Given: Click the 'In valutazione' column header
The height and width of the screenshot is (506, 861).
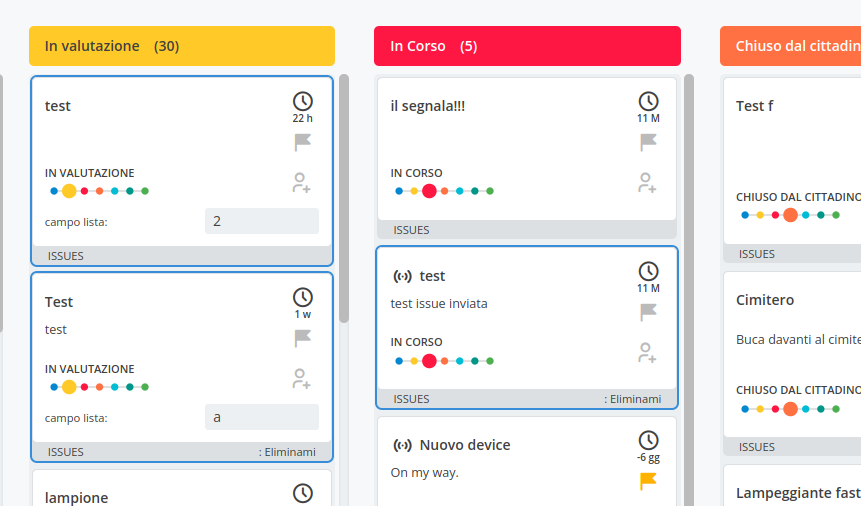Looking at the screenshot, I should 182,46.
